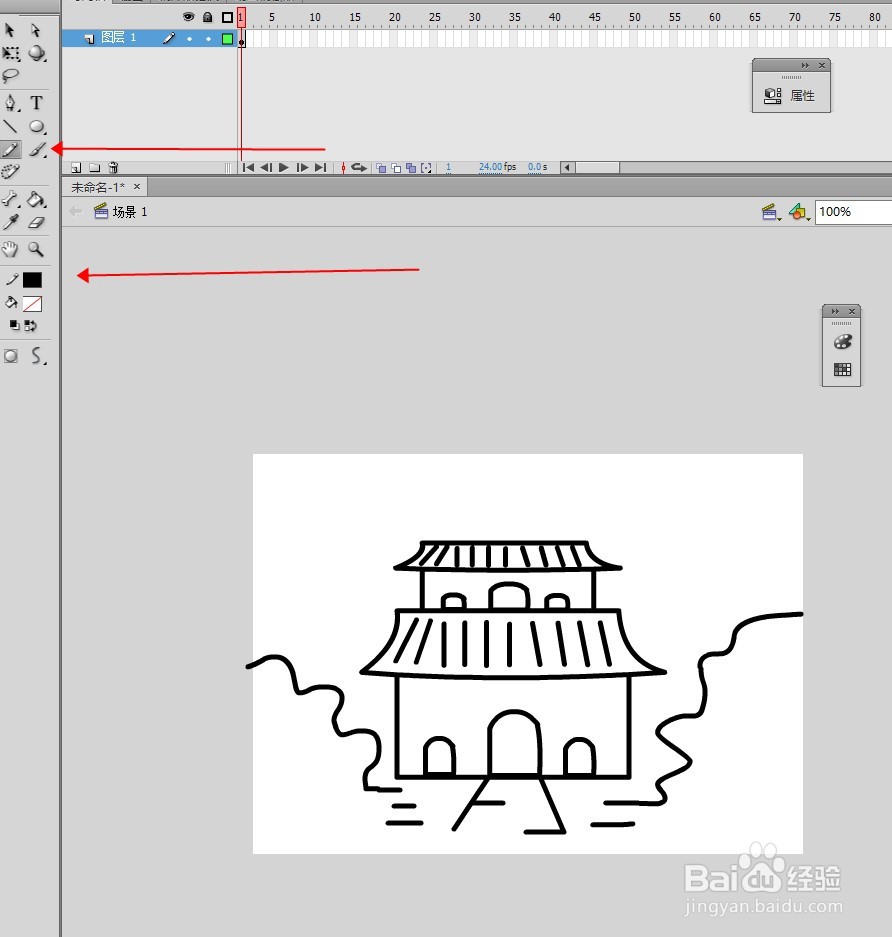Go to 场景 1 breadcrumb

[x=129, y=211]
